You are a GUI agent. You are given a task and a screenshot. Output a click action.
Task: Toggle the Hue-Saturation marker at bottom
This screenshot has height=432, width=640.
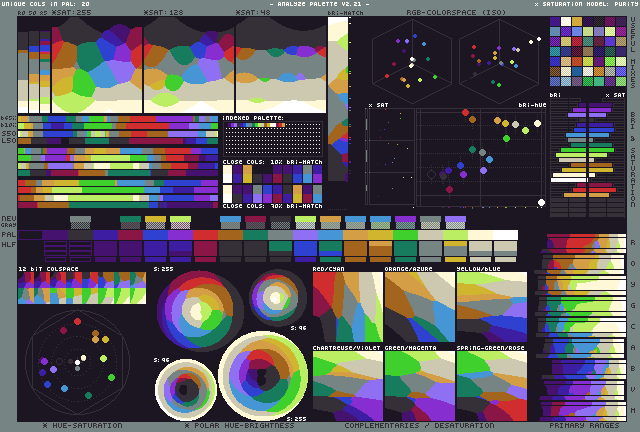[46, 425]
